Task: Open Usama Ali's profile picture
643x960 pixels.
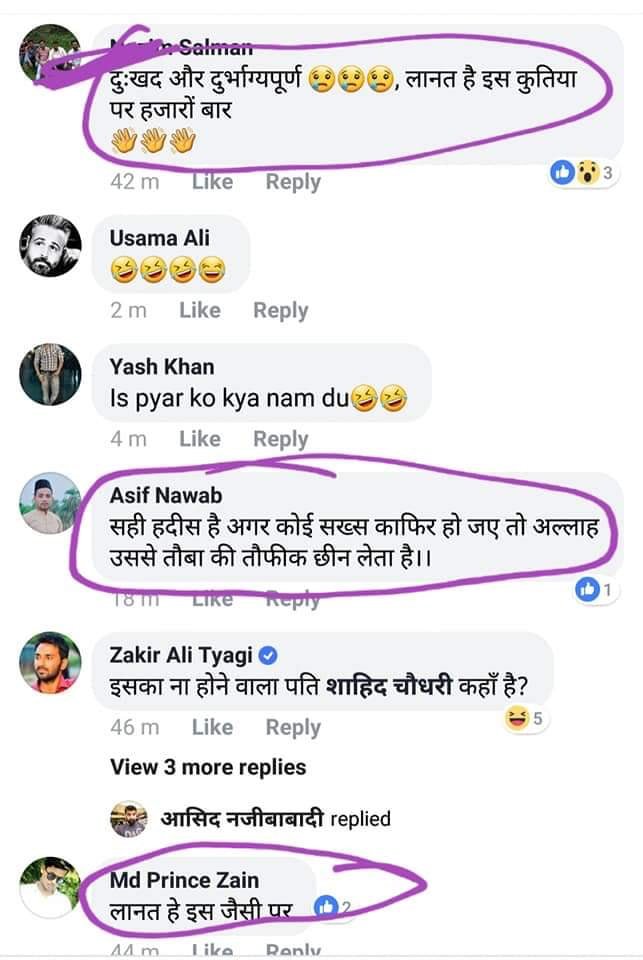Action: click(50, 246)
